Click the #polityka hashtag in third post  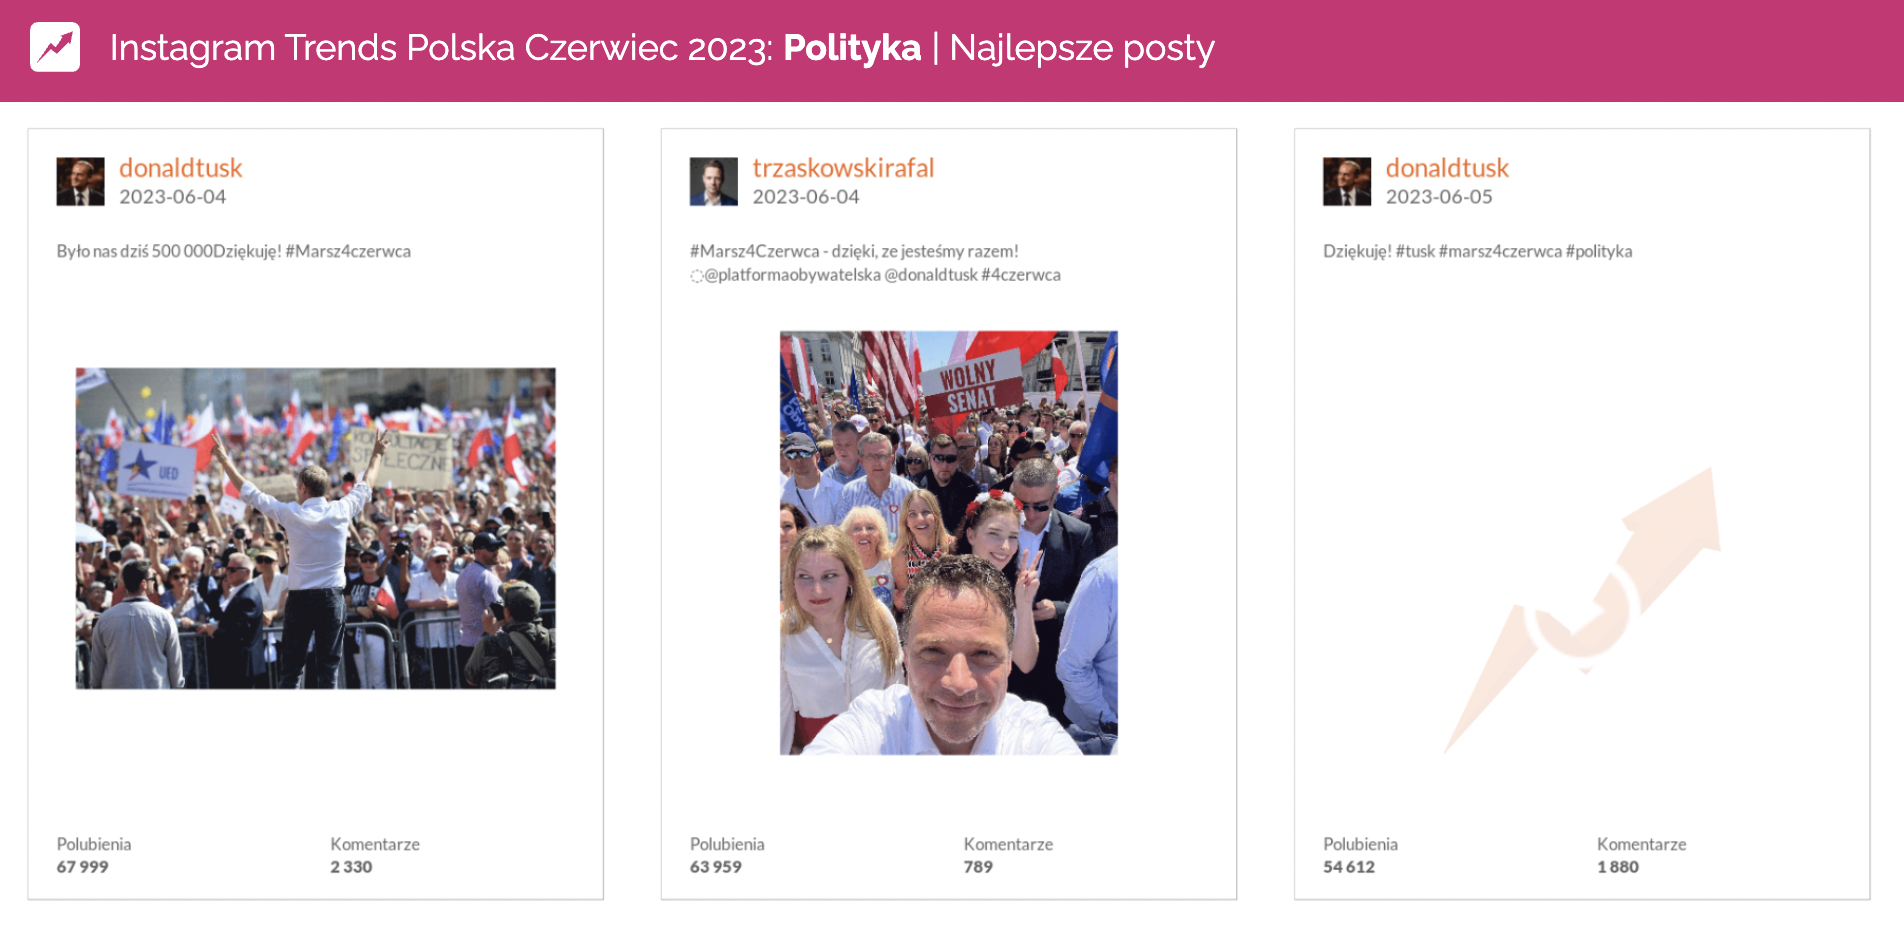[x=1599, y=251]
